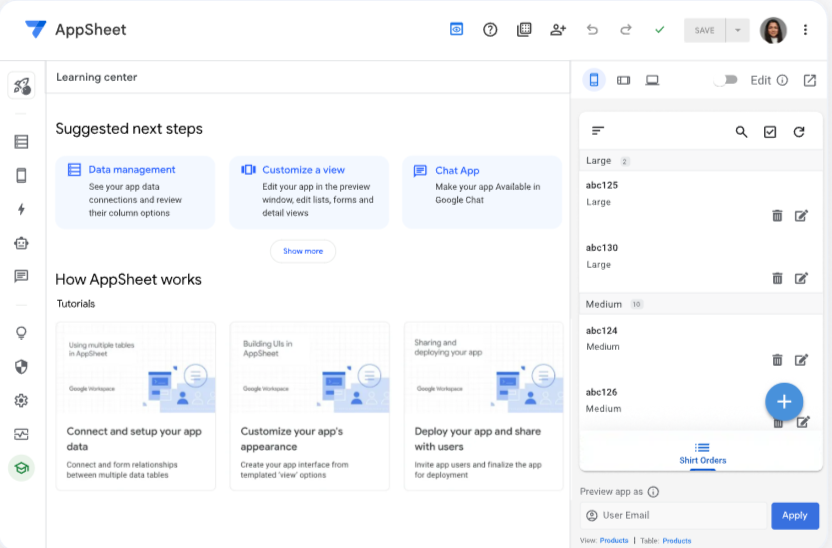Open the three-dot more options menu

click(x=805, y=30)
